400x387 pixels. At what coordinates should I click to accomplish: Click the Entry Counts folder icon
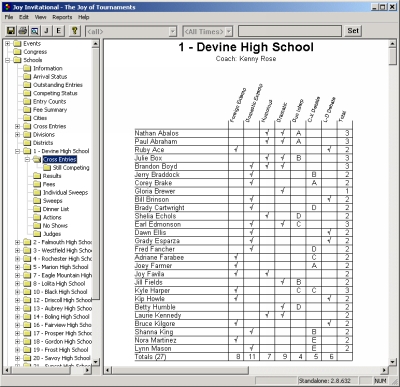click(27, 101)
